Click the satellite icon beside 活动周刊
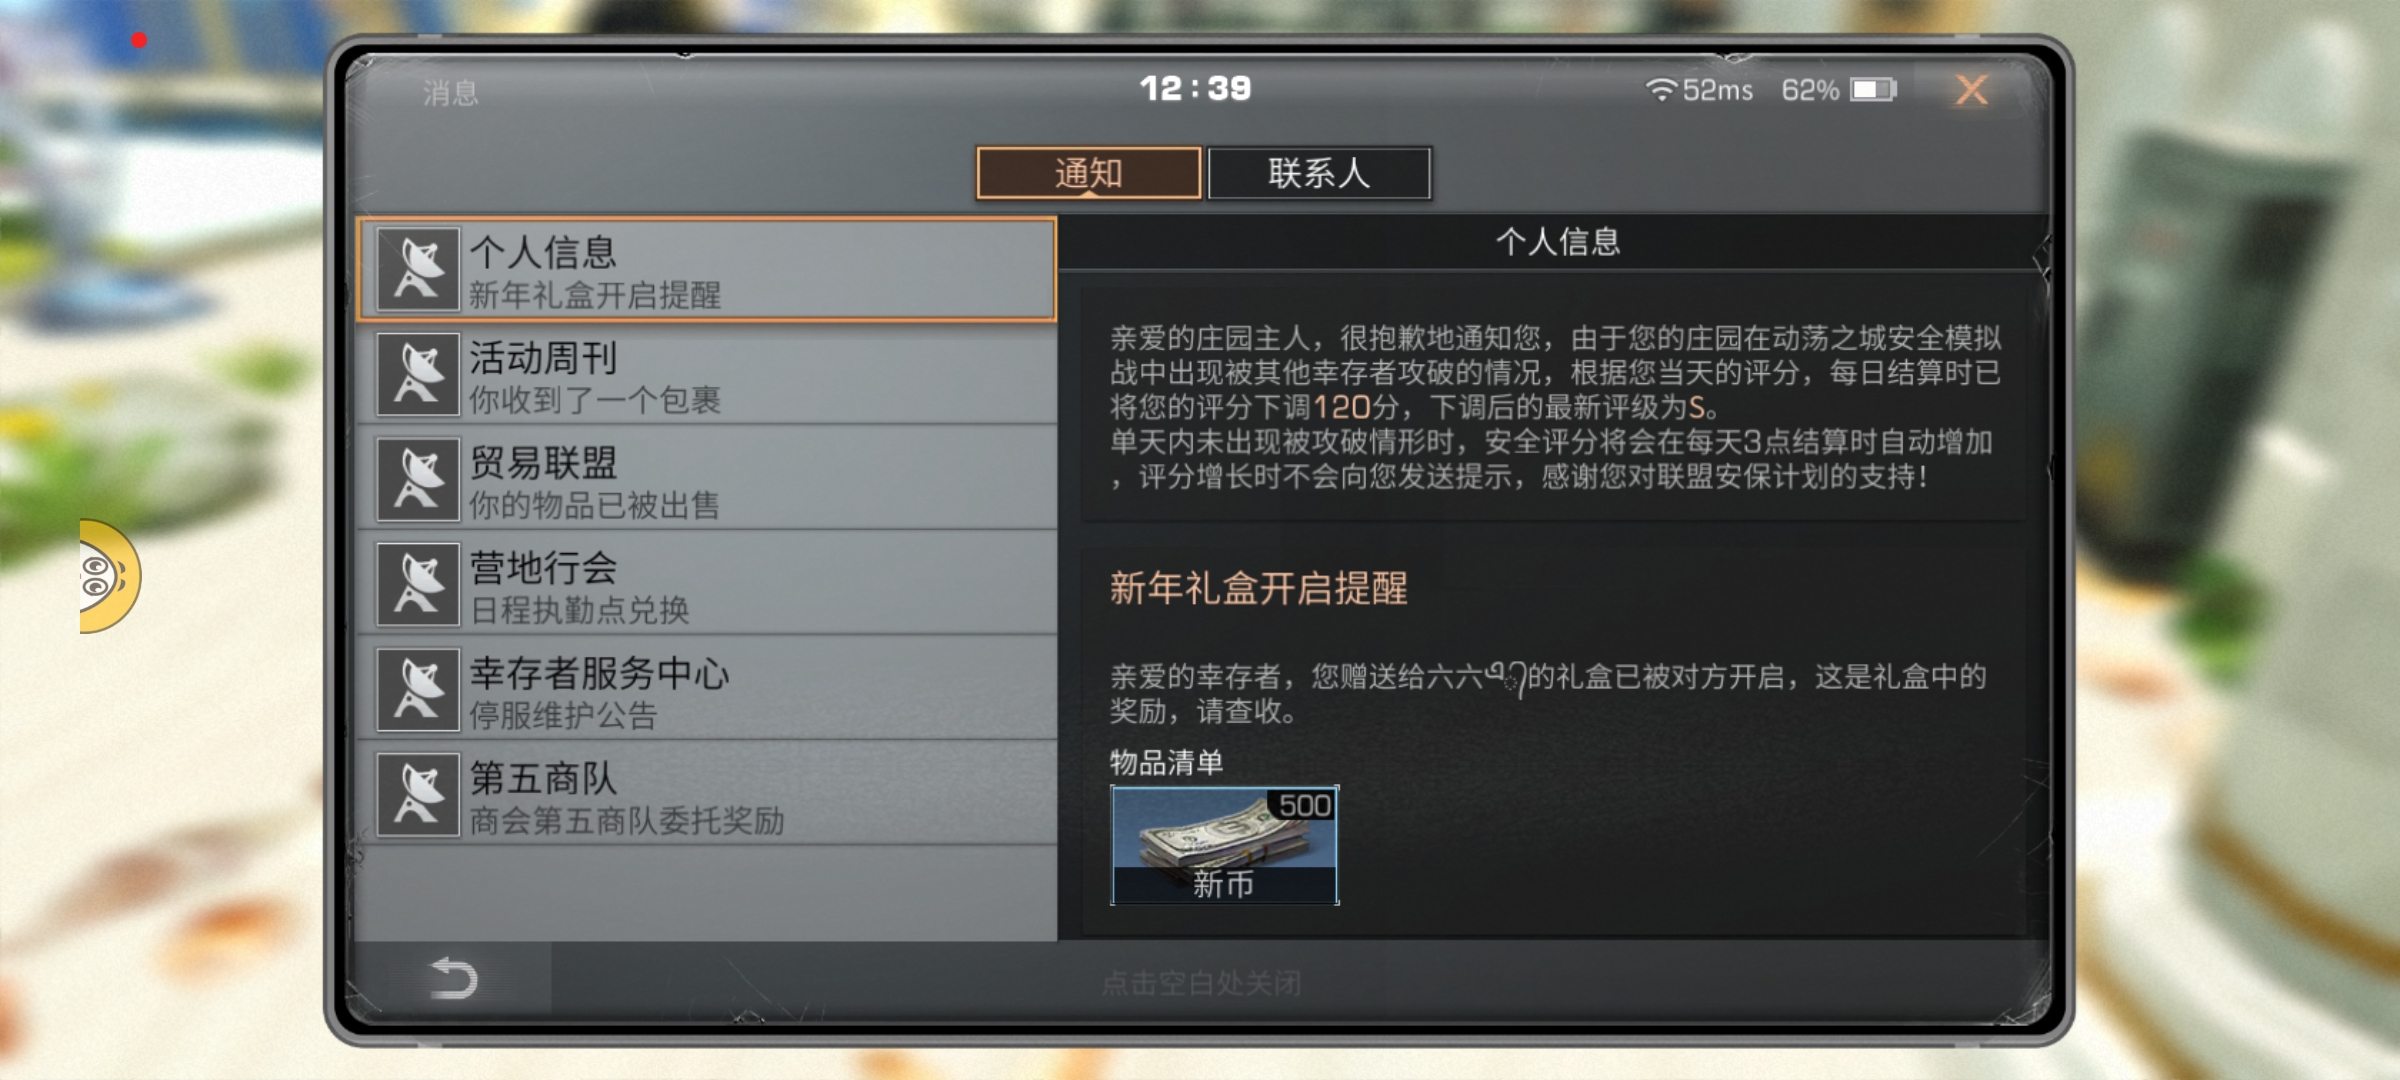The height and width of the screenshot is (1080, 2400). pos(418,375)
